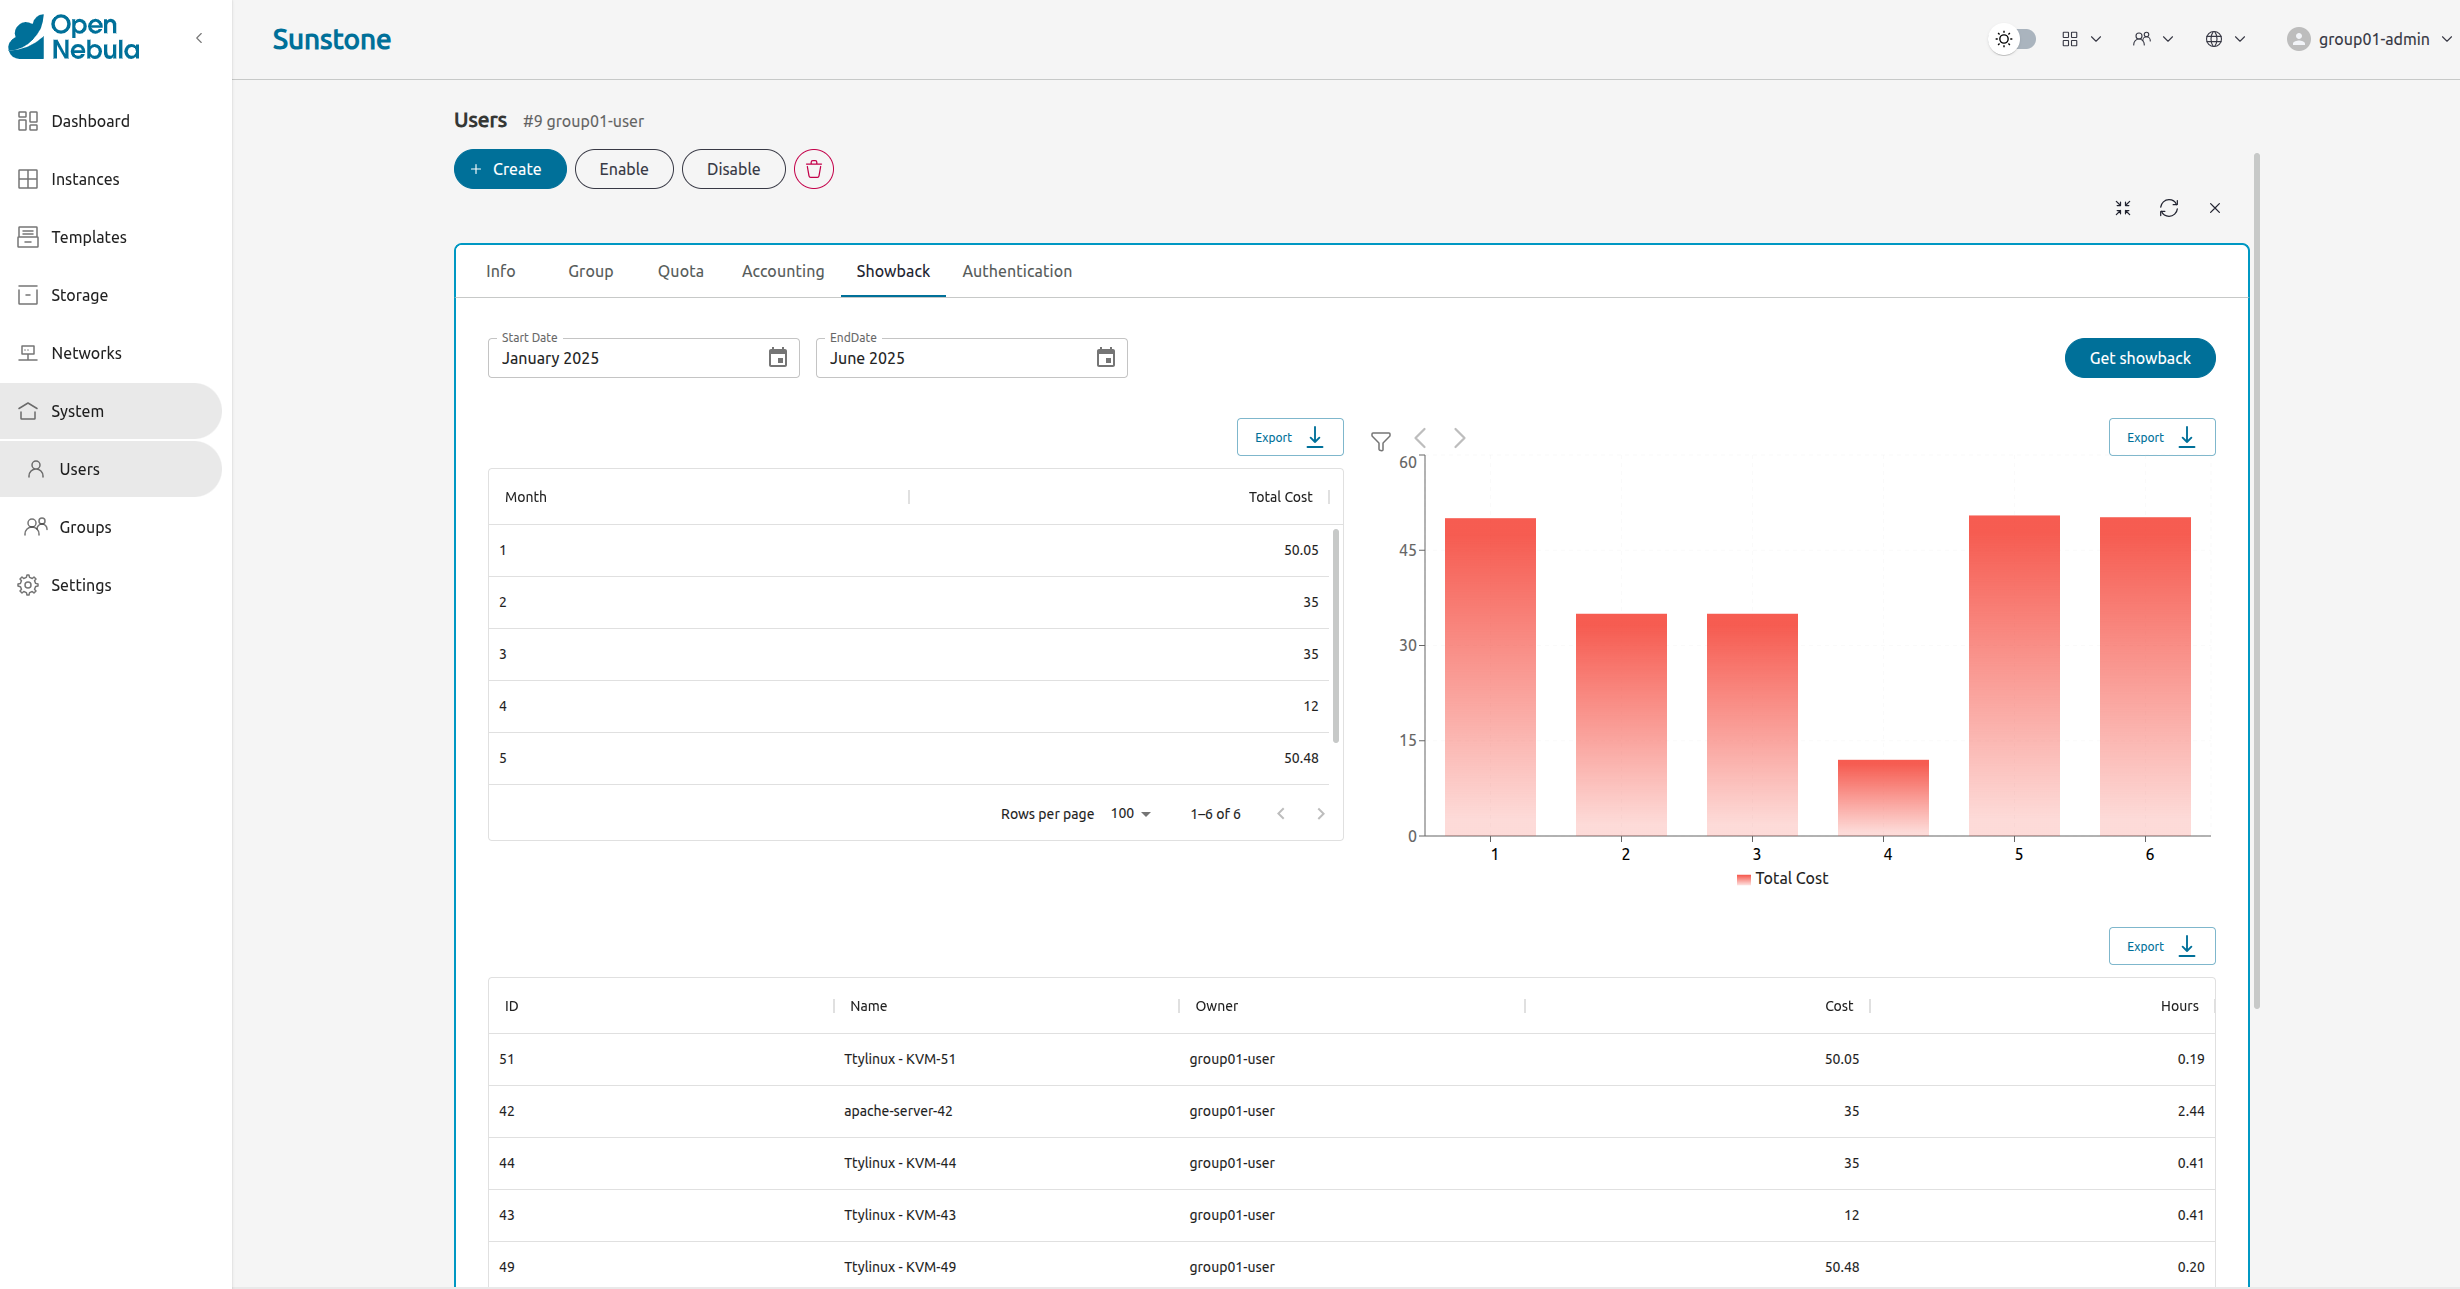2460x1289 pixels.
Task: Open Groups in the sidebar
Action: [x=85, y=527]
